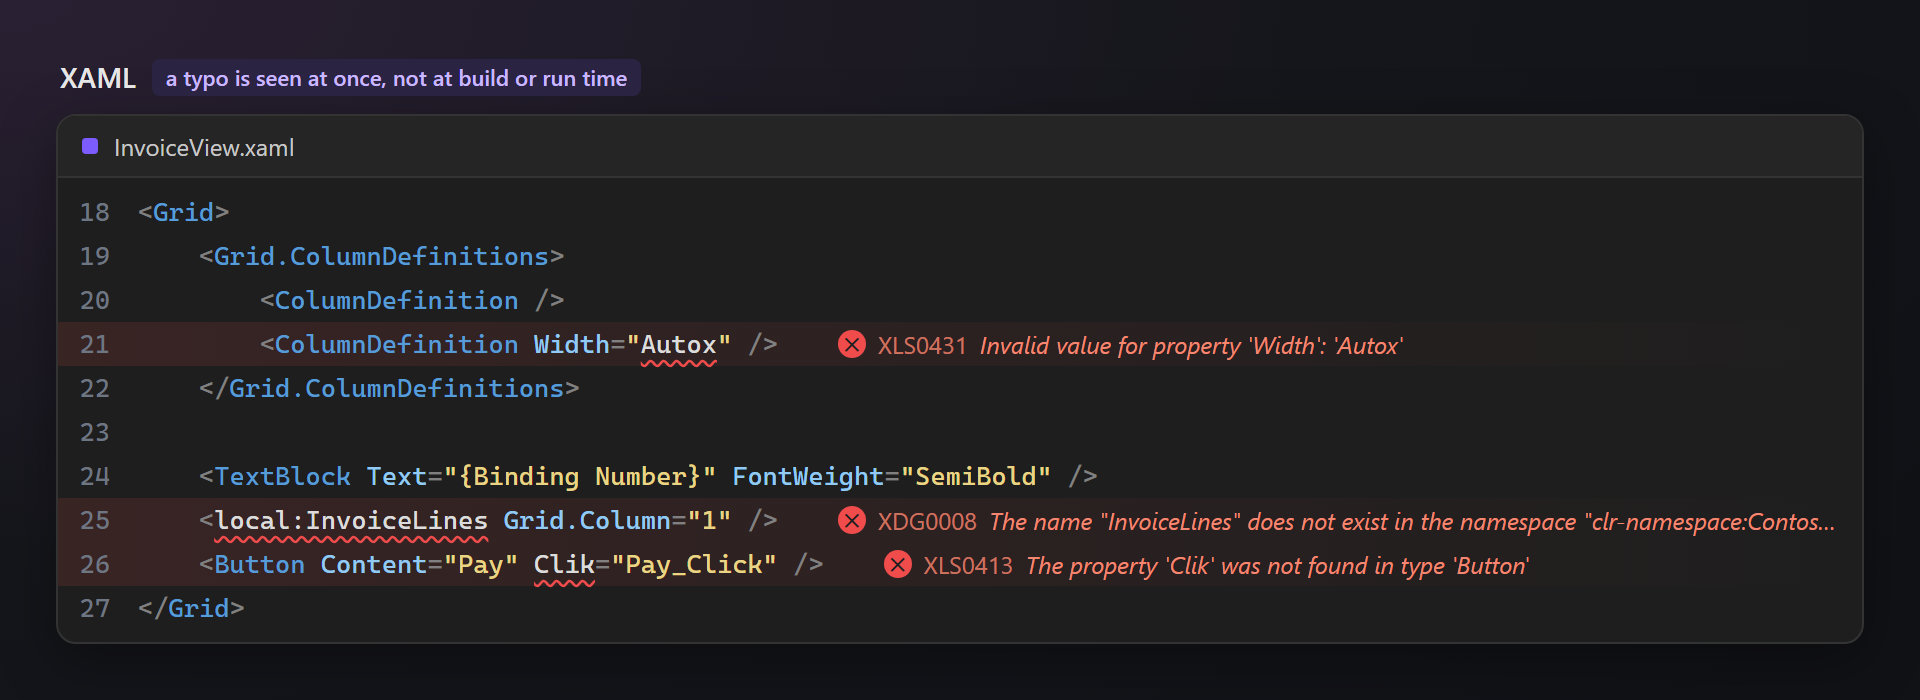Click line number 18
Screen dimensions: 1920x700
coord(95,212)
